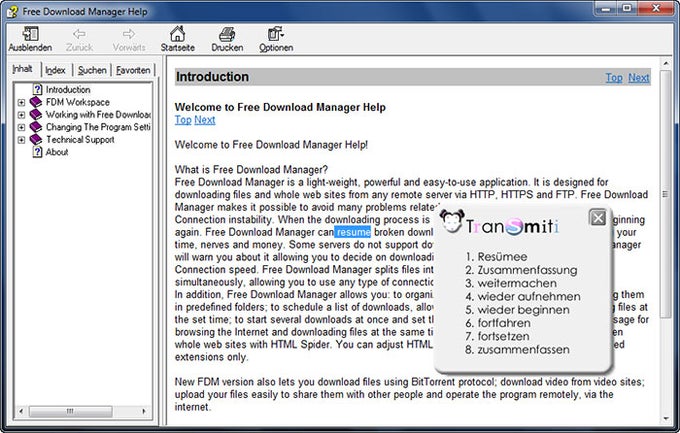The image size is (680, 433).
Task: Click the Top link in header bar
Action: [614, 78]
